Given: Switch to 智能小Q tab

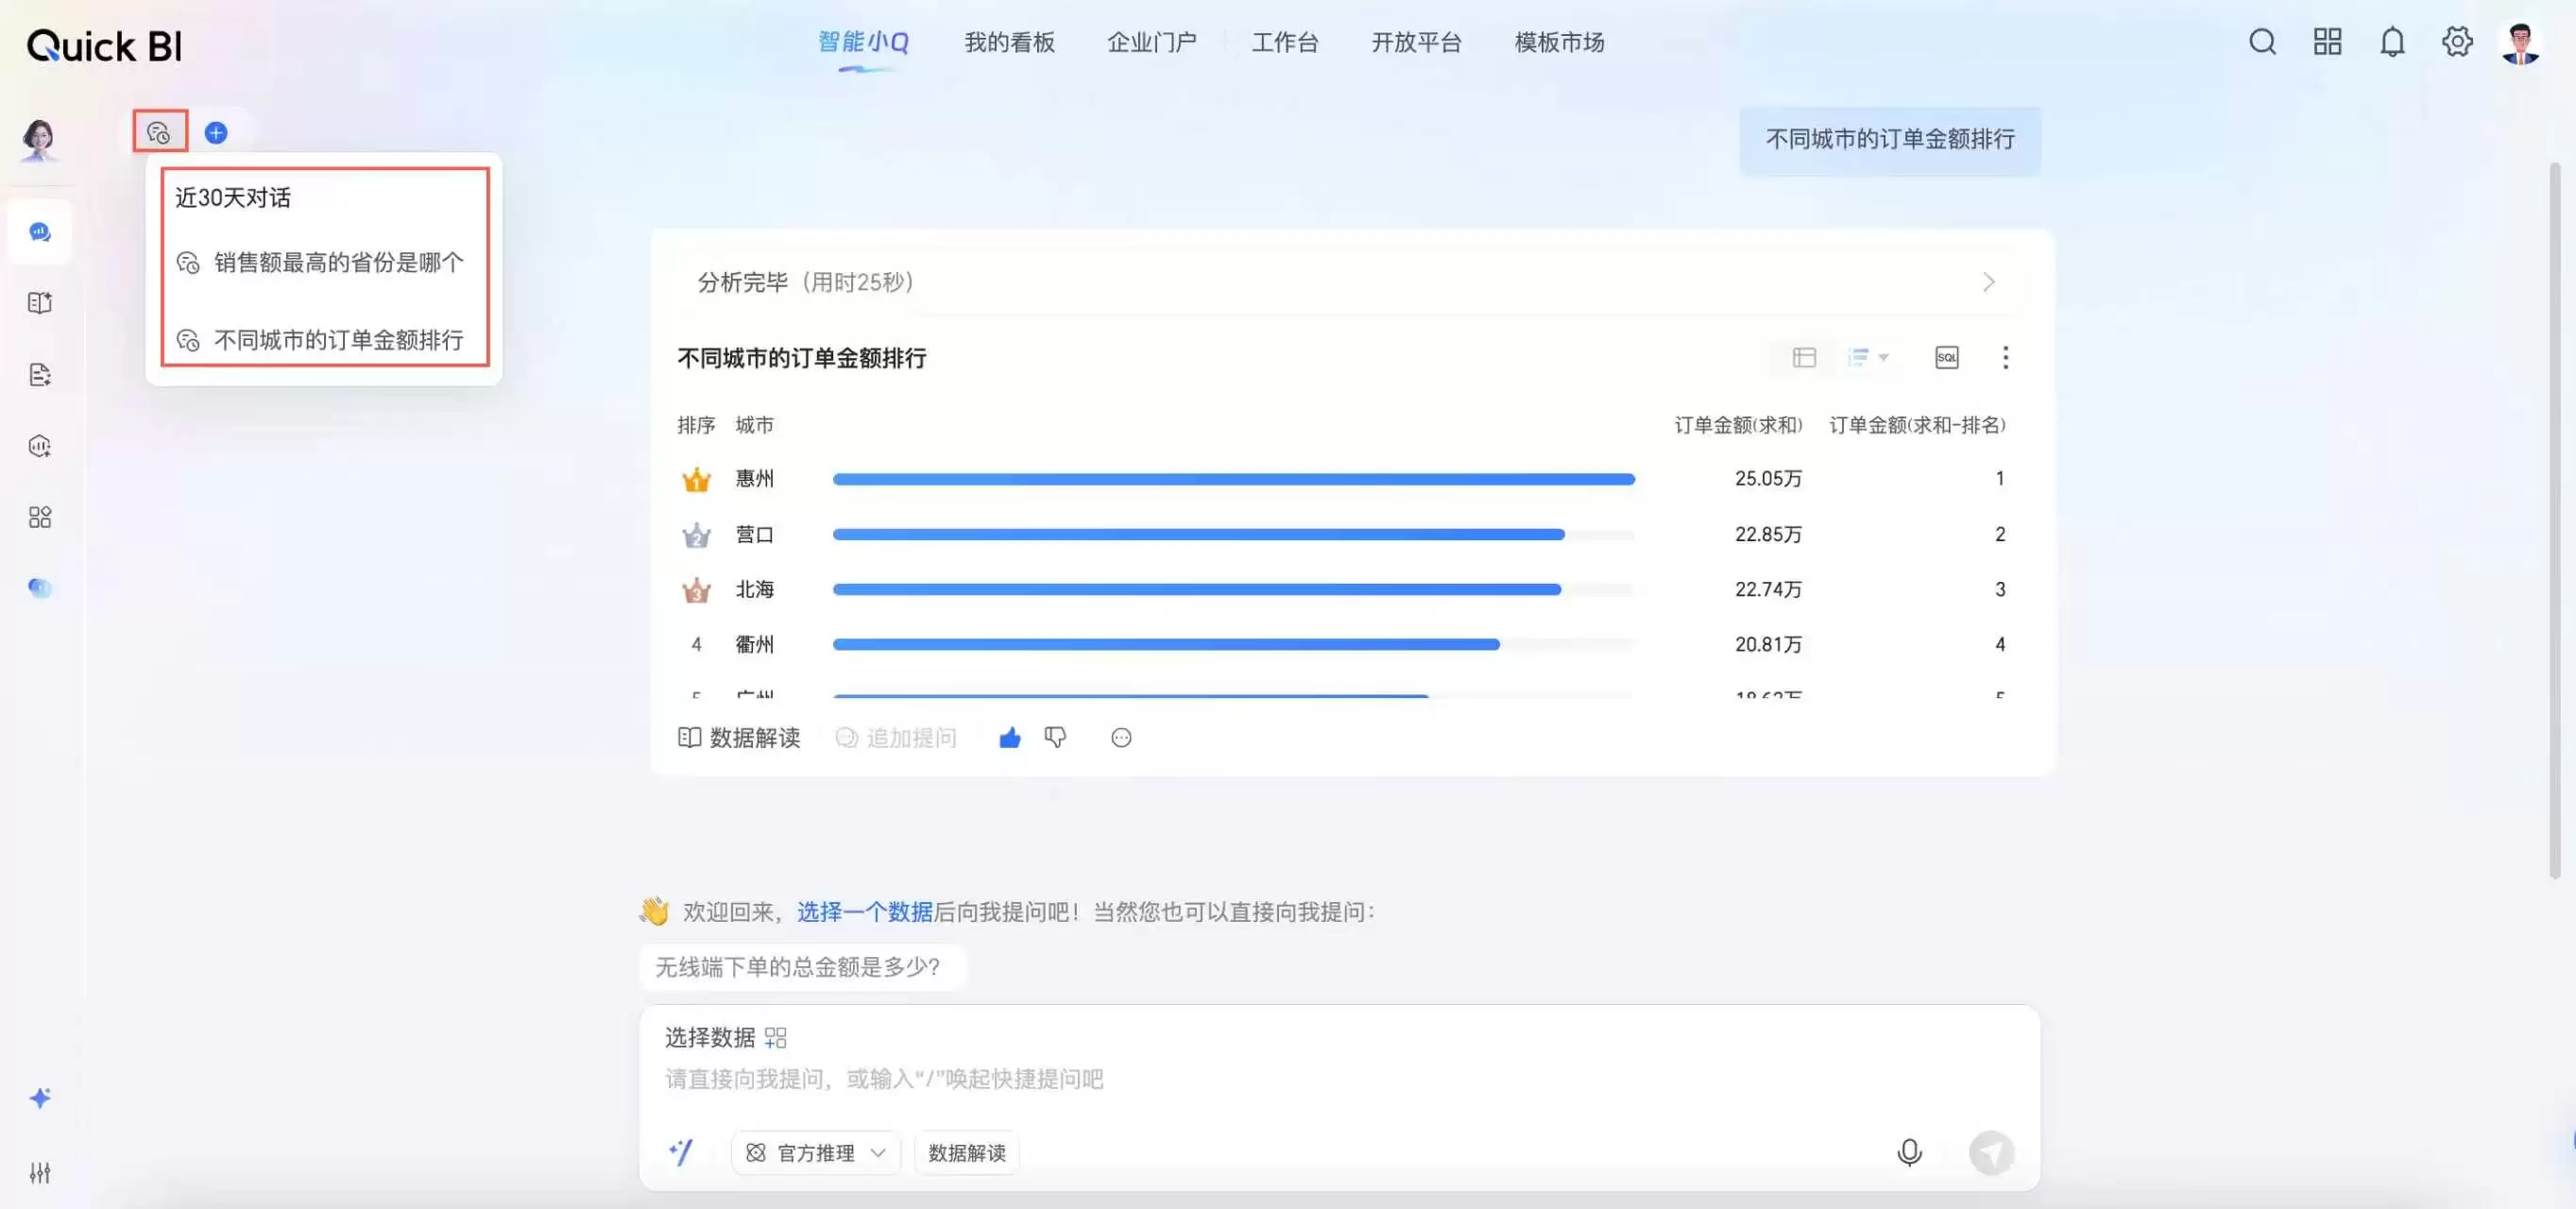Looking at the screenshot, I should (863, 42).
